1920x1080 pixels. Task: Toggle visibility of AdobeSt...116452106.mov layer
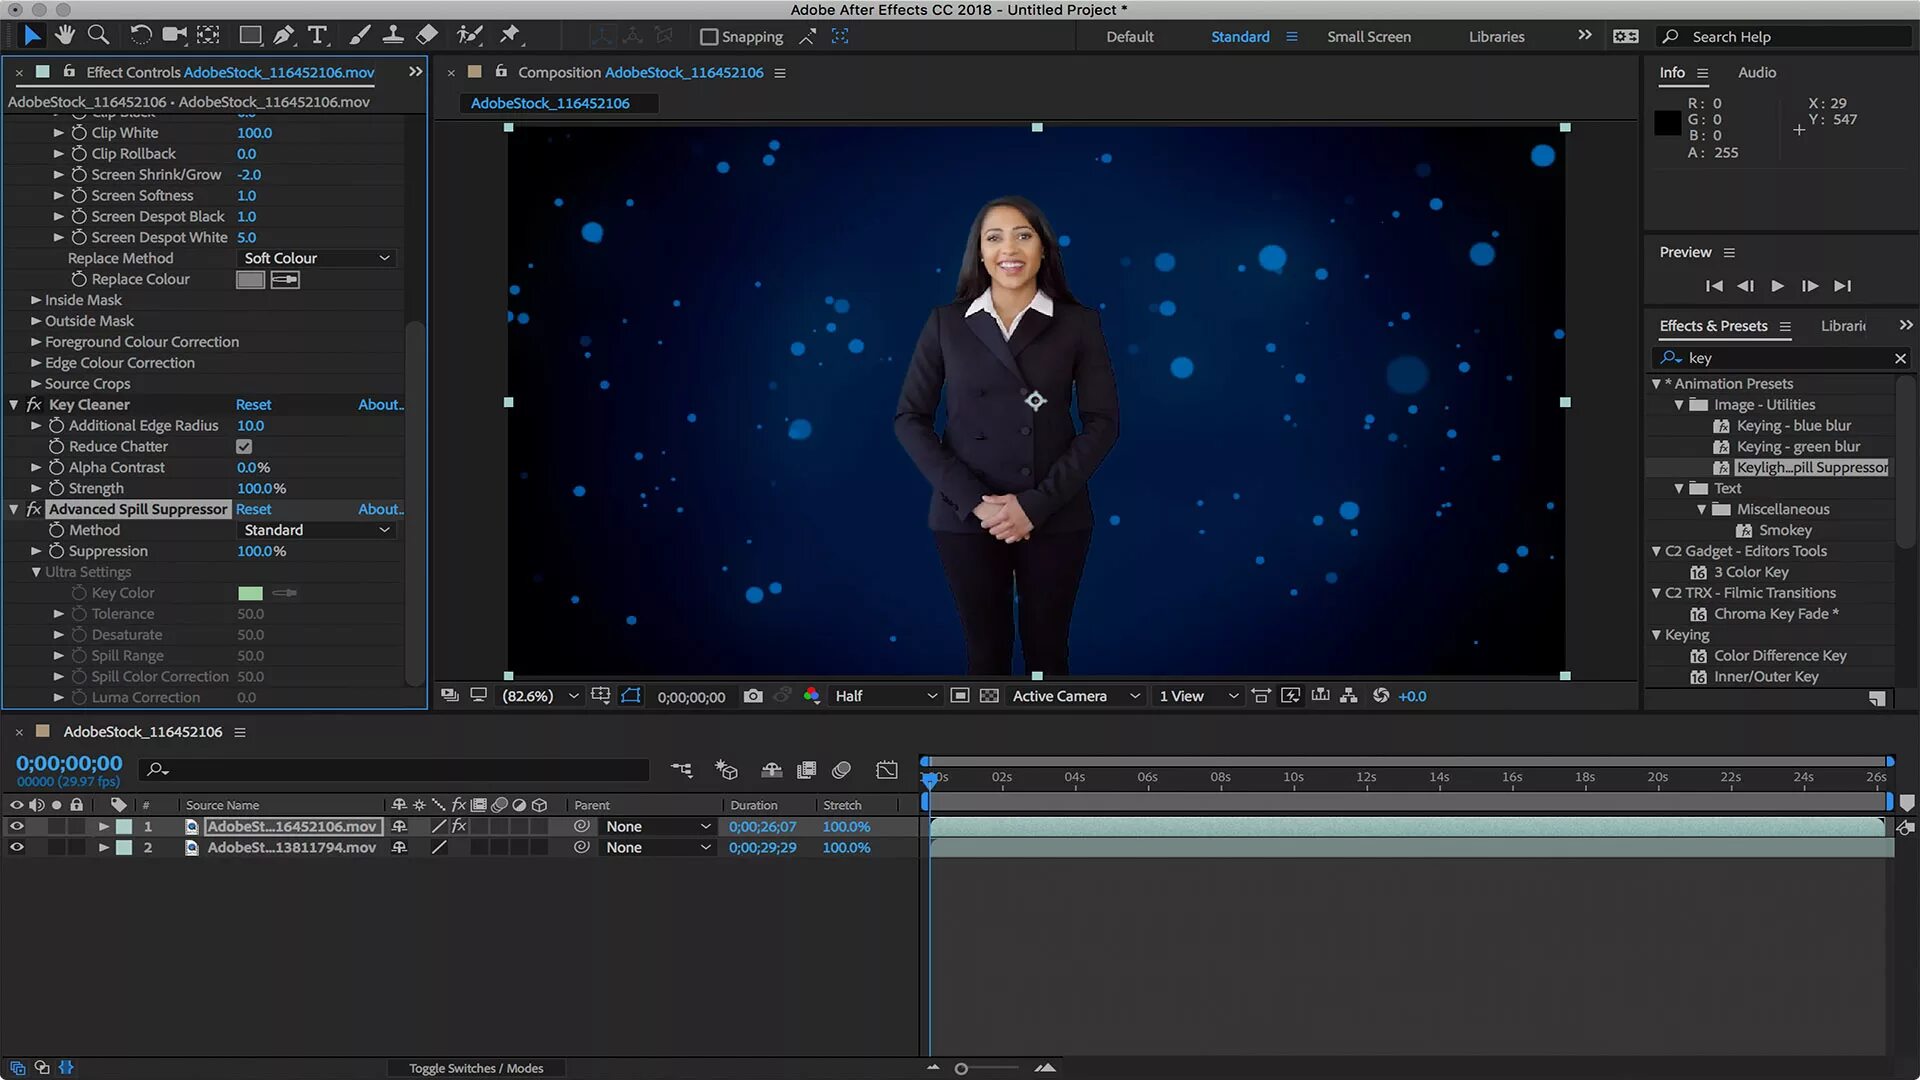click(x=16, y=824)
